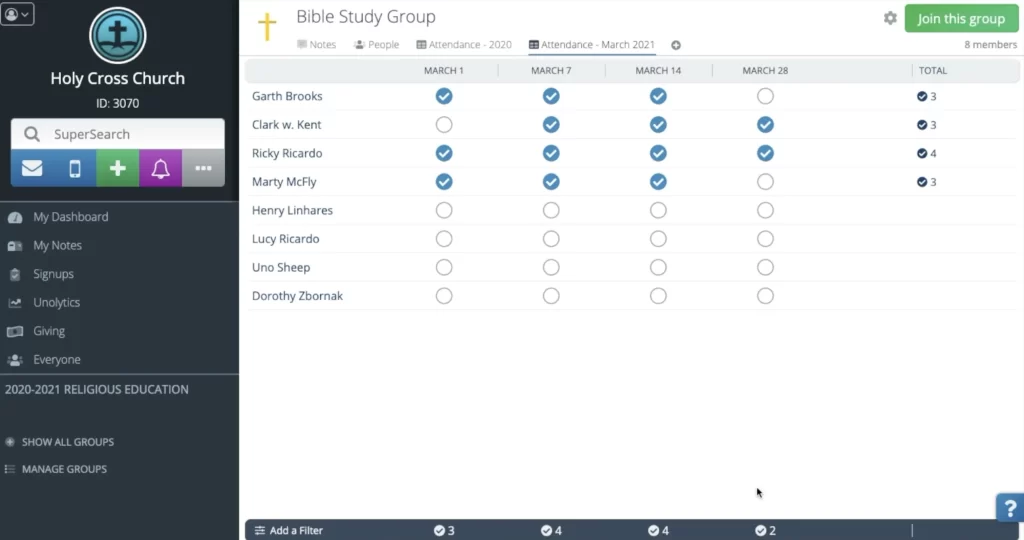Mark Henry Linhares present on March 7
The image size is (1024, 540).
[x=551, y=210]
